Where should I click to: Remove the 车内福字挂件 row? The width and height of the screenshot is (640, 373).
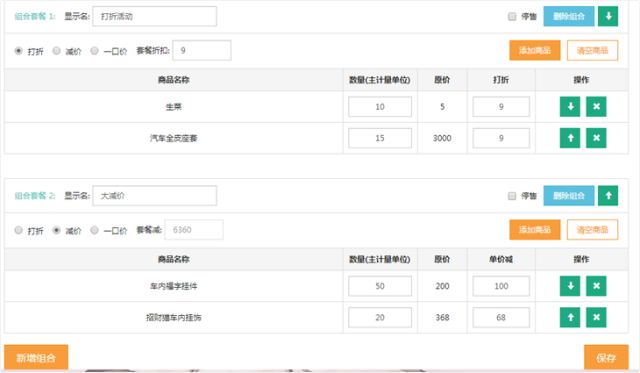[596, 286]
